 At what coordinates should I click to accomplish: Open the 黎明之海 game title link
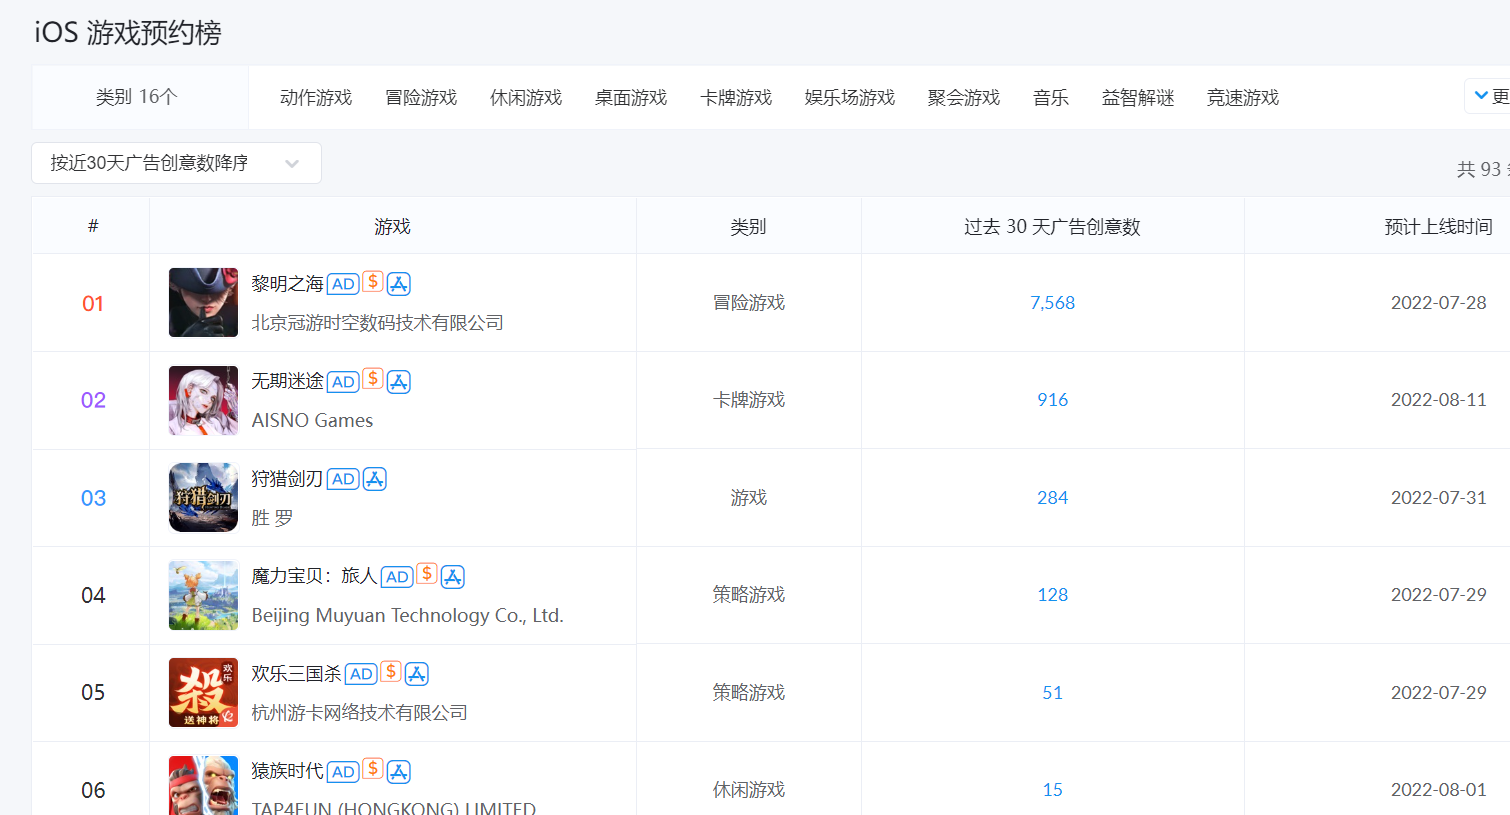pos(287,284)
